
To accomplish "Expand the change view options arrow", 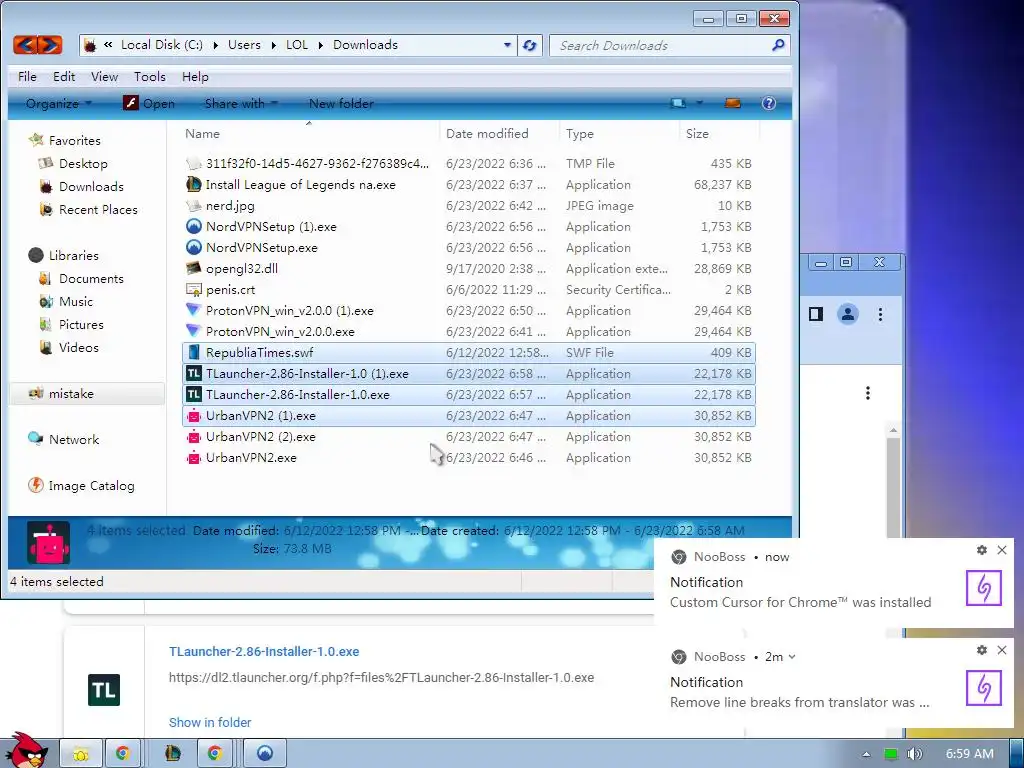I will coord(699,103).
